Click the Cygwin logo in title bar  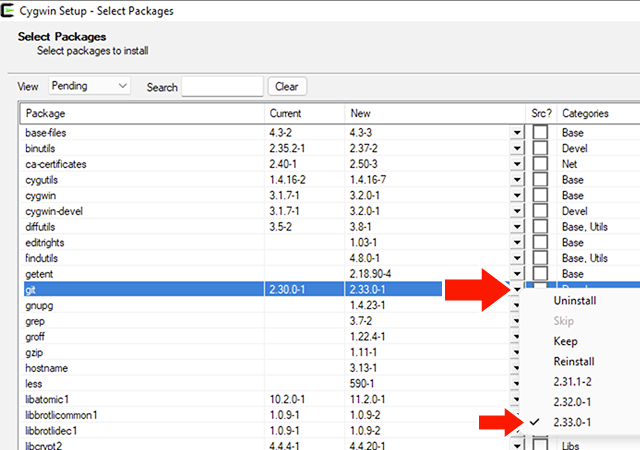tap(9, 11)
